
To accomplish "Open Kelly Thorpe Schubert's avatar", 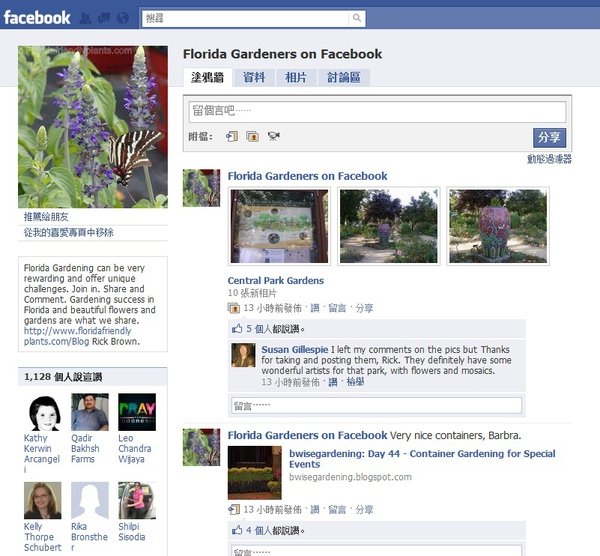I will (x=42, y=501).
